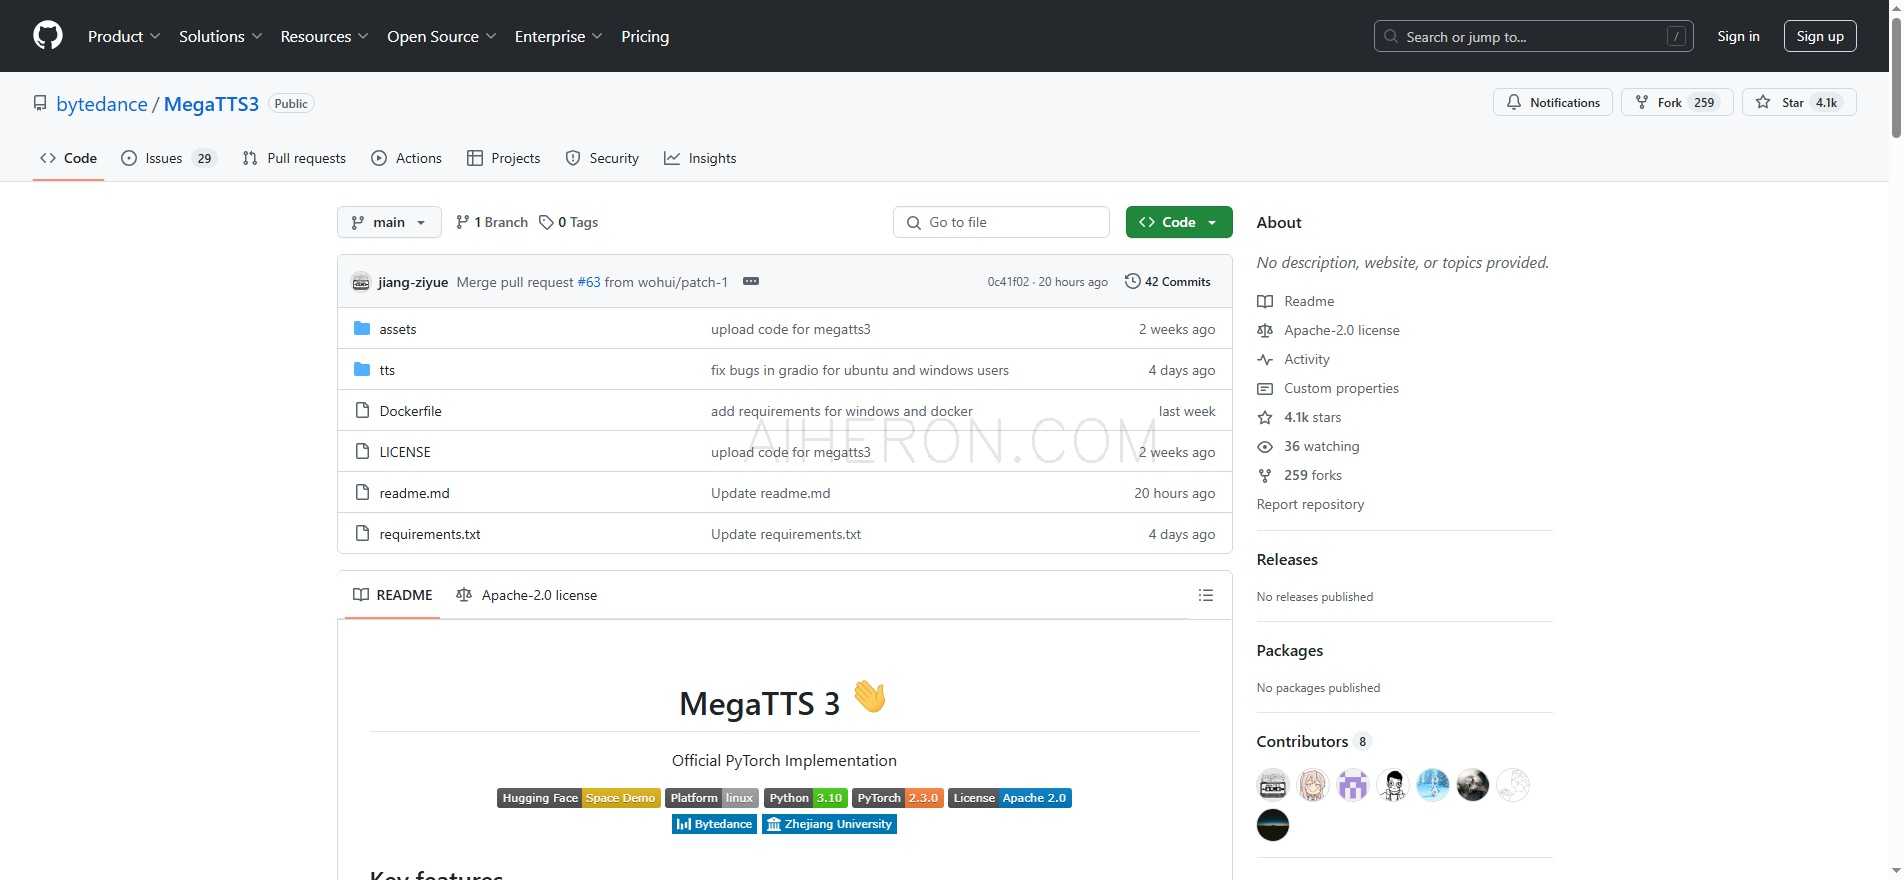View the 1 Branch list
The image size is (1904, 880).
coord(491,222)
